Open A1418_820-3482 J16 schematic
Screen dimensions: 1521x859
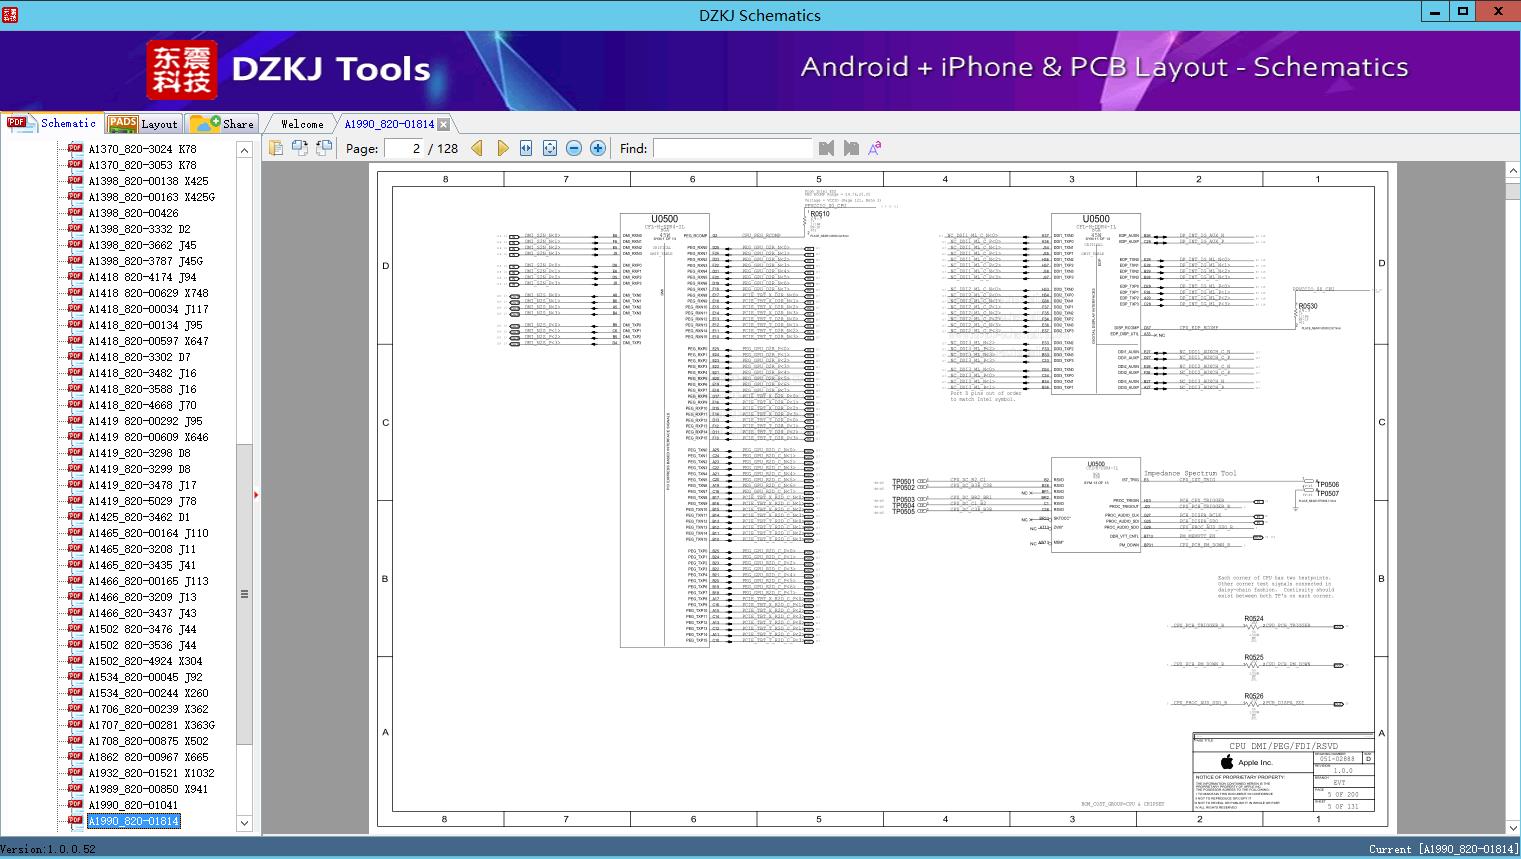click(142, 373)
